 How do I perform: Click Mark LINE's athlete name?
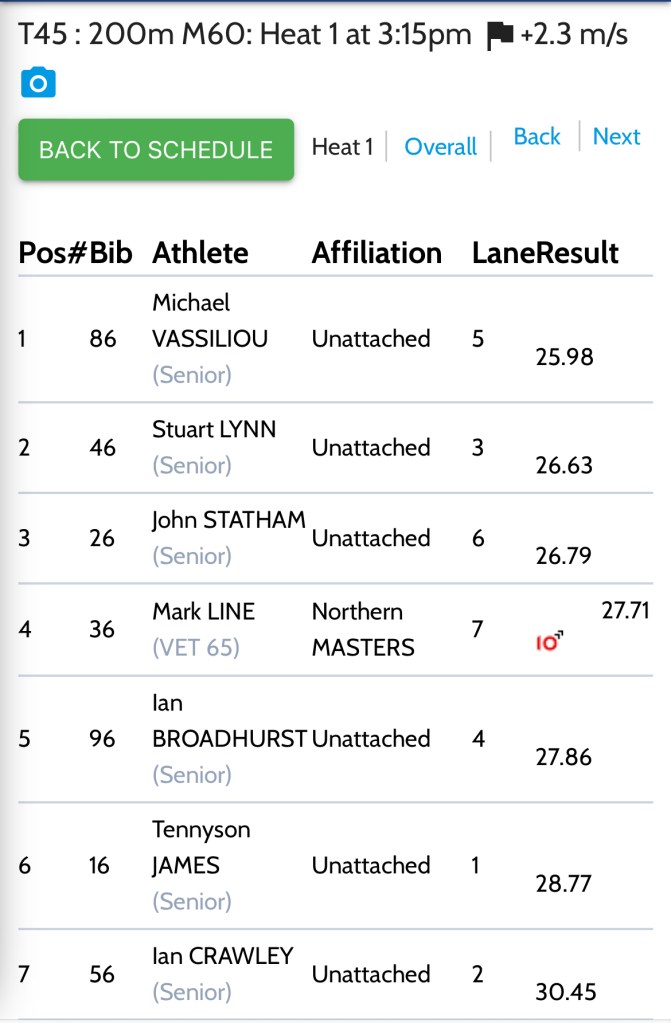pyautogui.click(x=203, y=611)
